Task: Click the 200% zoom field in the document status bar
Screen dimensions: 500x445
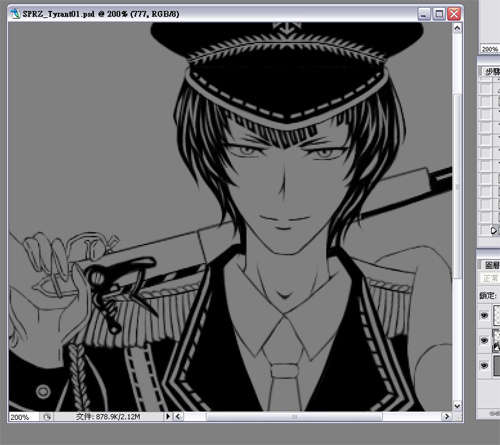Action: pyautogui.click(x=24, y=417)
